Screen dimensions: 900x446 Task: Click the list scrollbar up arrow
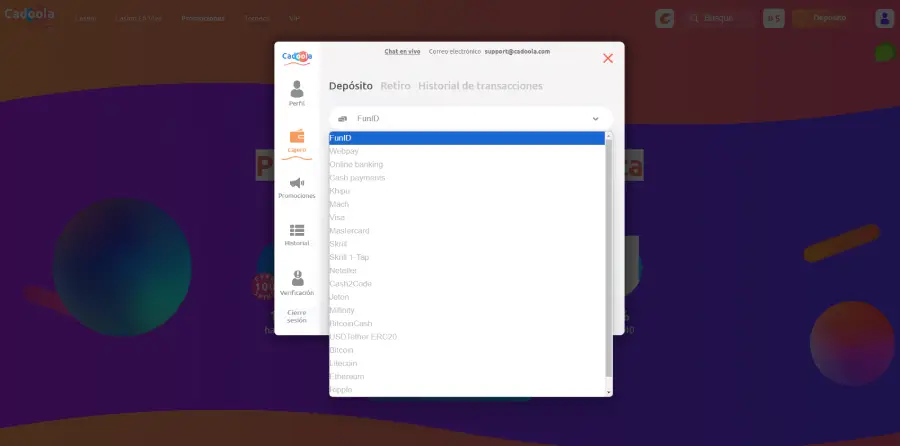608,136
